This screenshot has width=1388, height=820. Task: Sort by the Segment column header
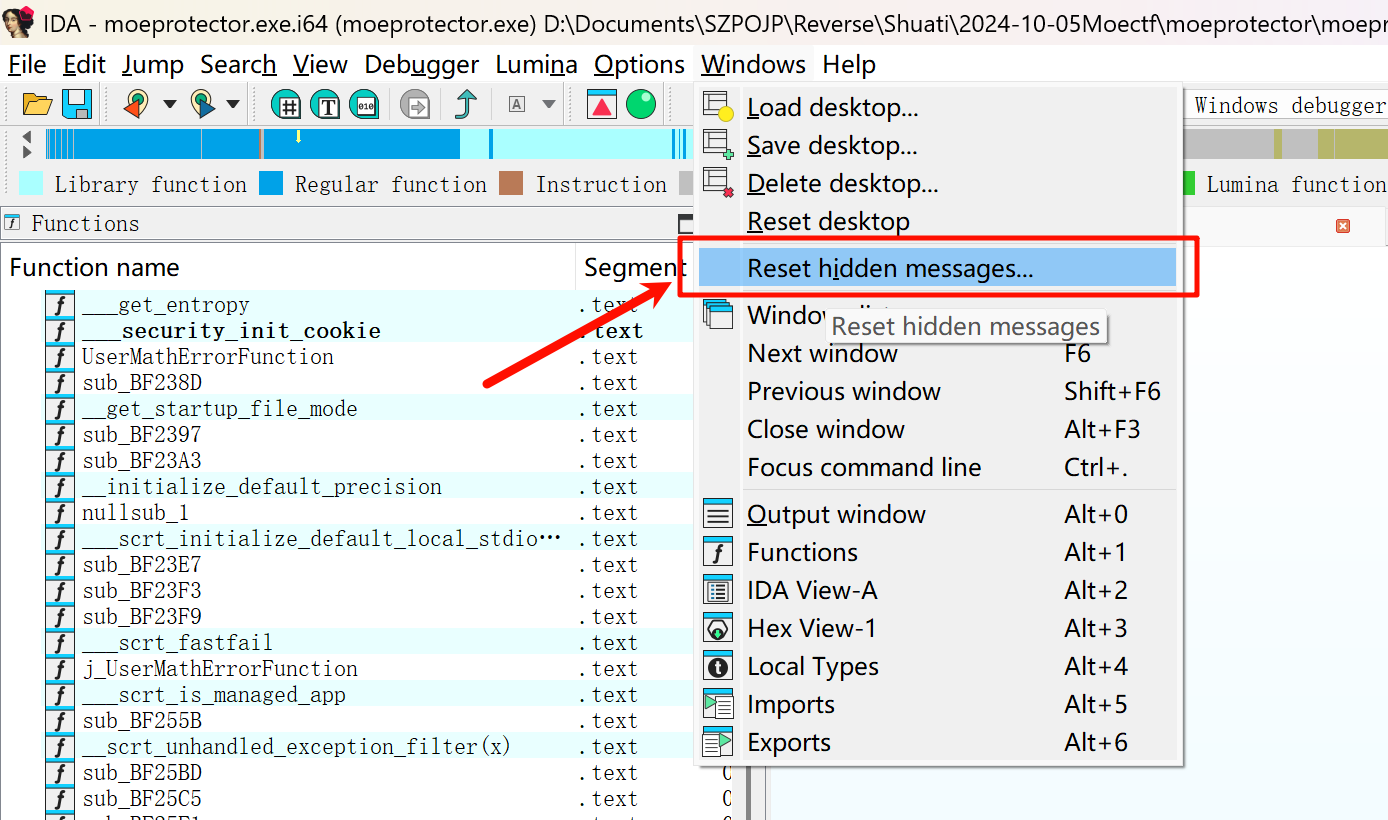tap(635, 268)
